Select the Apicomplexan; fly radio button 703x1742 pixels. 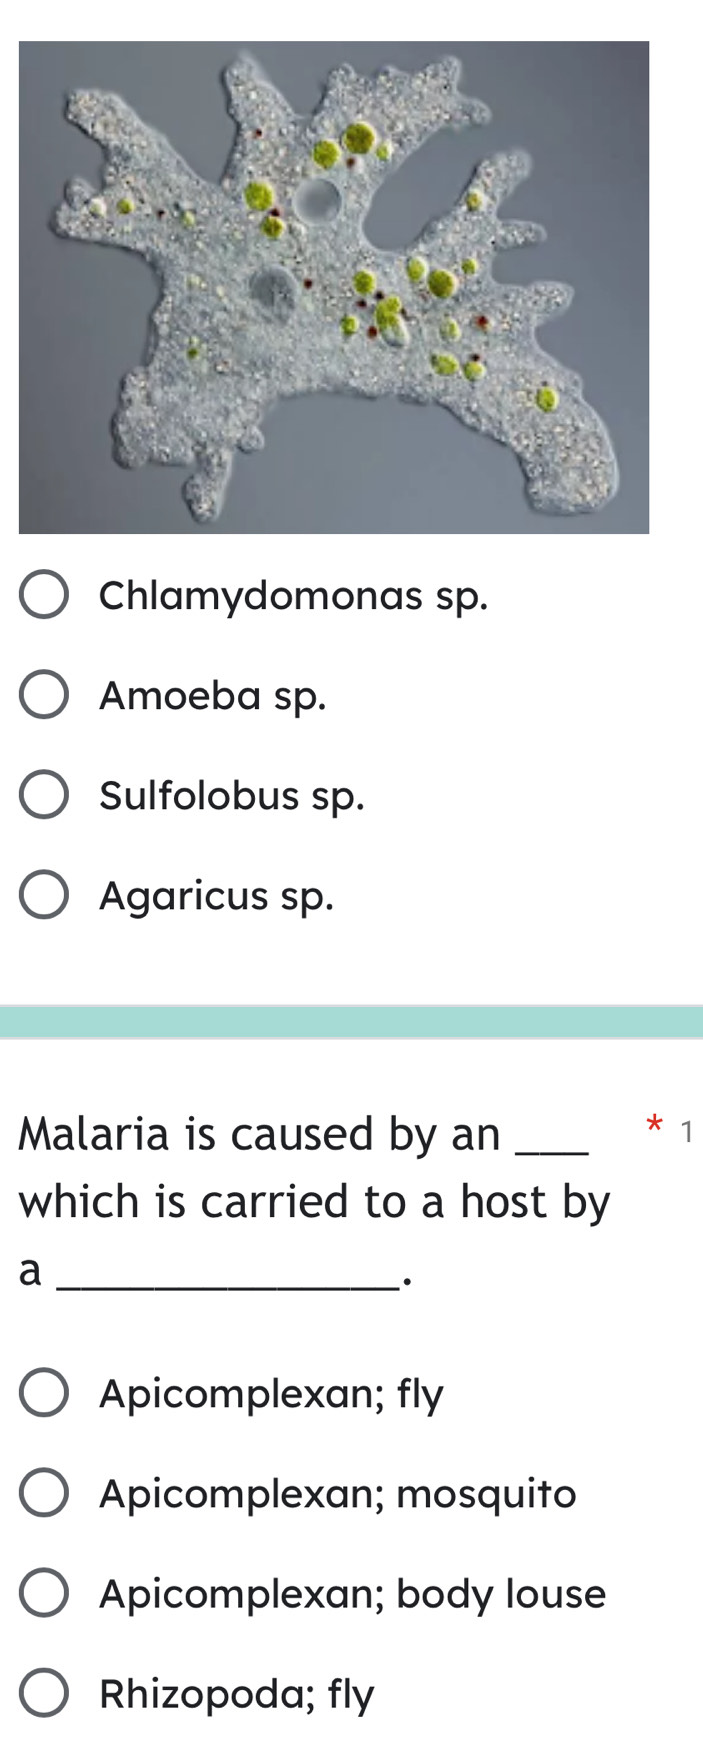point(44,1394)
